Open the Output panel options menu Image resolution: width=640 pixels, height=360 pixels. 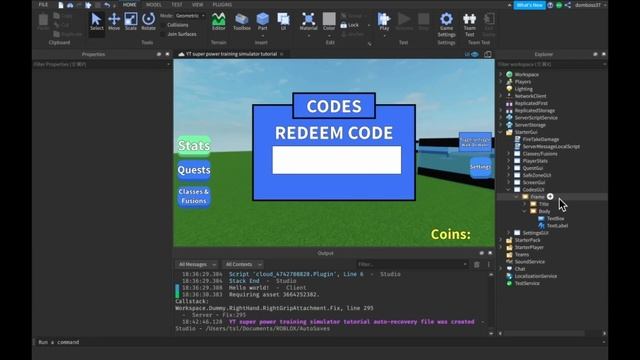pos(489,264)
